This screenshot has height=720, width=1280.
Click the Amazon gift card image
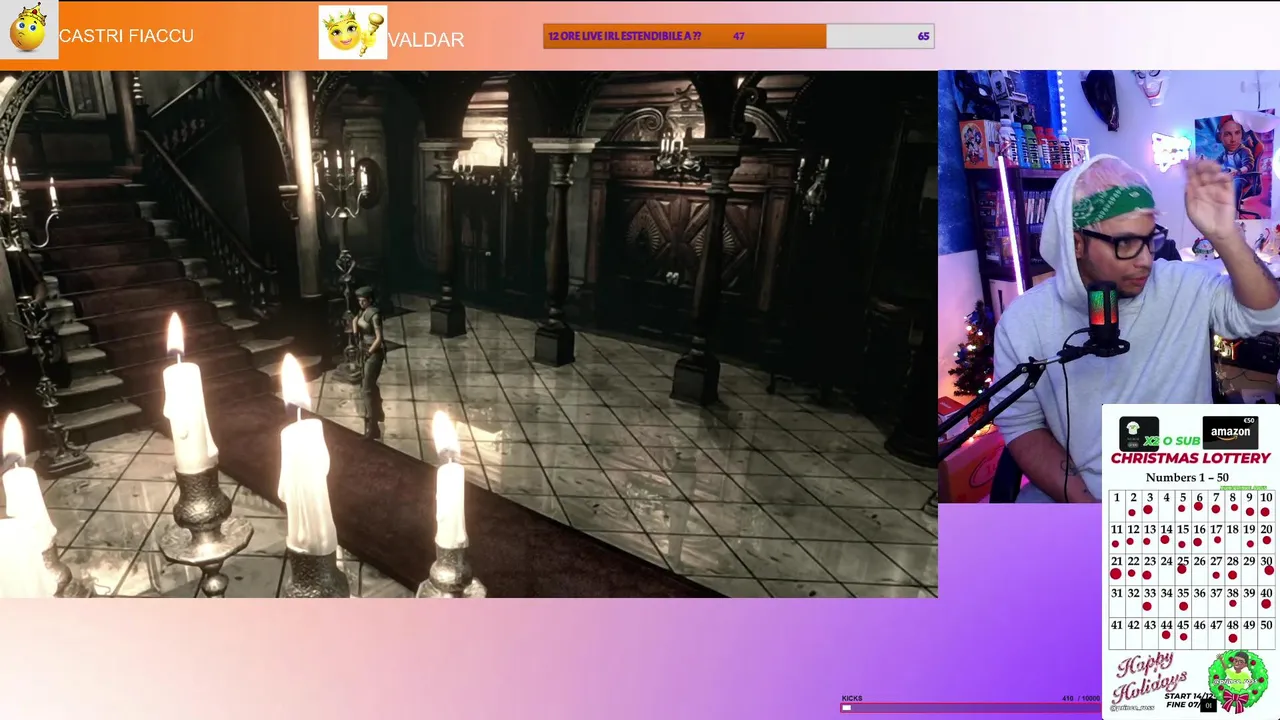pyautogui.click(x=1230, y=432)
